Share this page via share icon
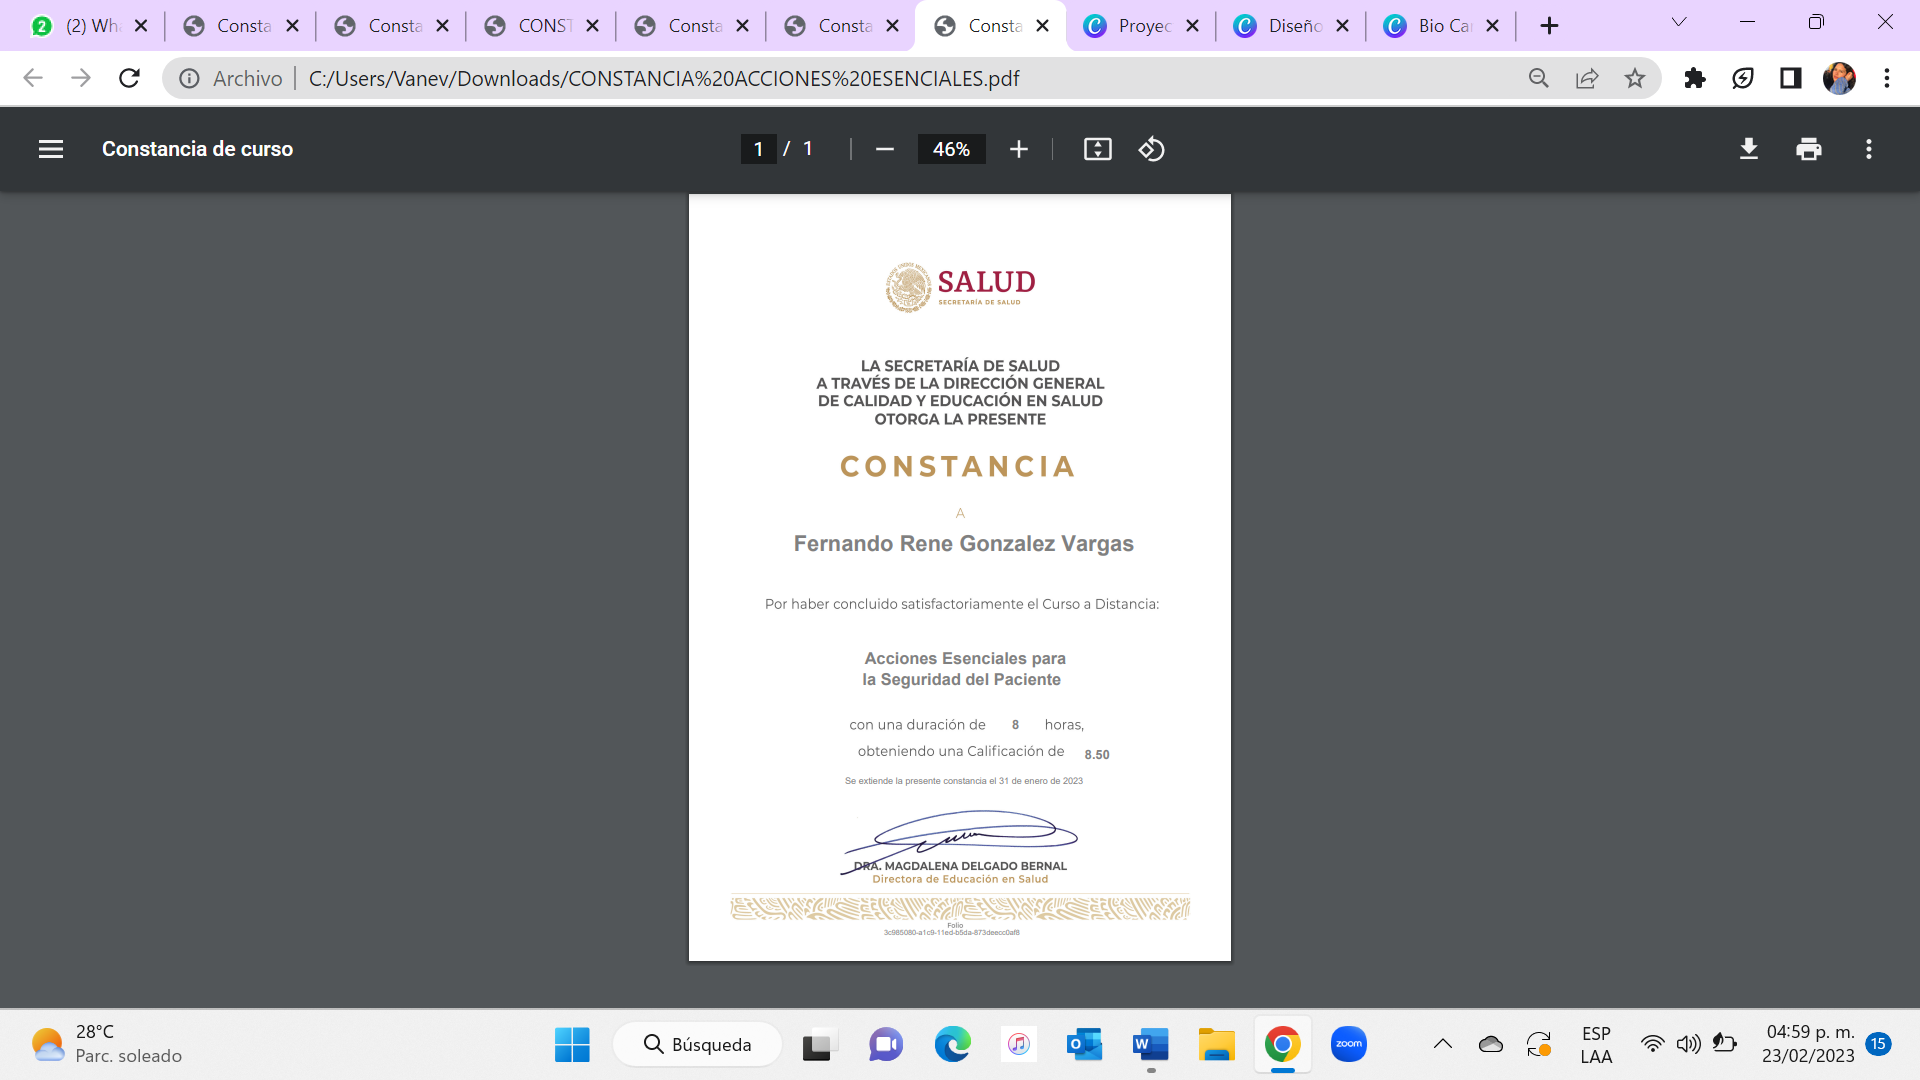The width and height of the screenshot is (1920, 1080). 1586,78
